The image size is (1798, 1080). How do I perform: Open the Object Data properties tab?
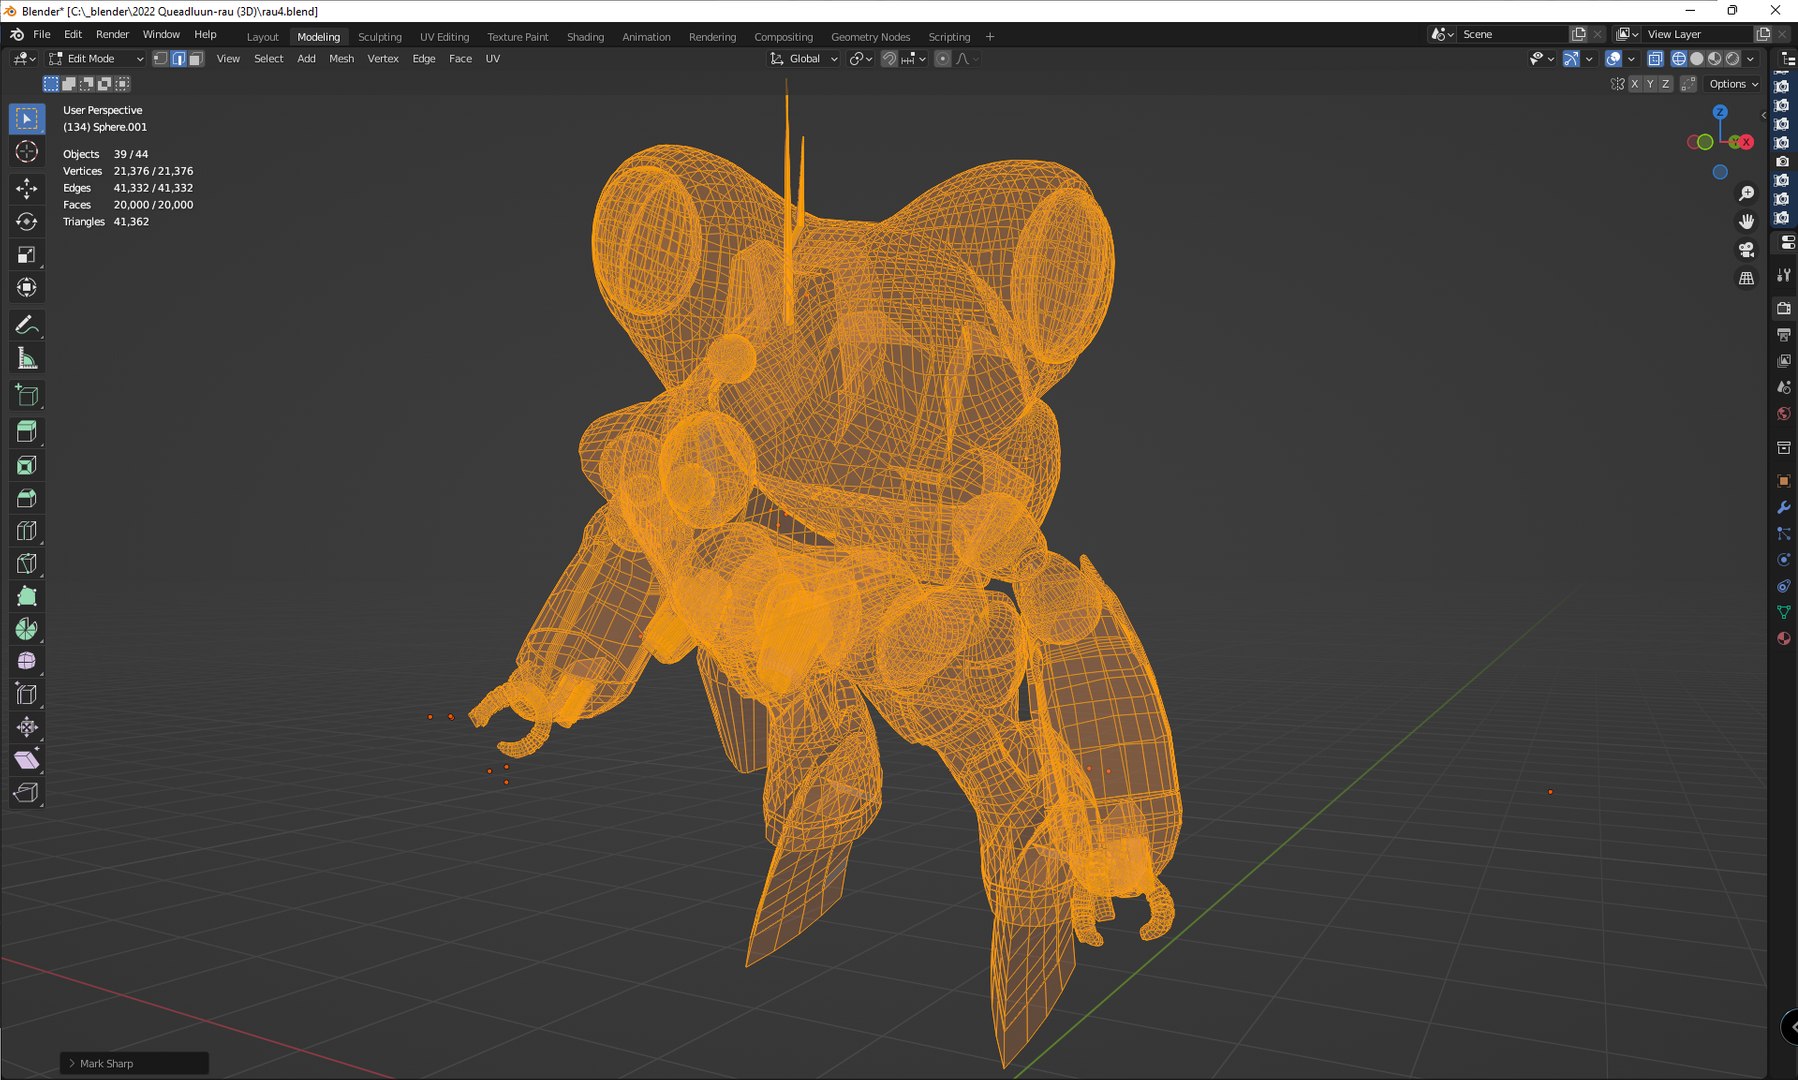(1784, 612)
